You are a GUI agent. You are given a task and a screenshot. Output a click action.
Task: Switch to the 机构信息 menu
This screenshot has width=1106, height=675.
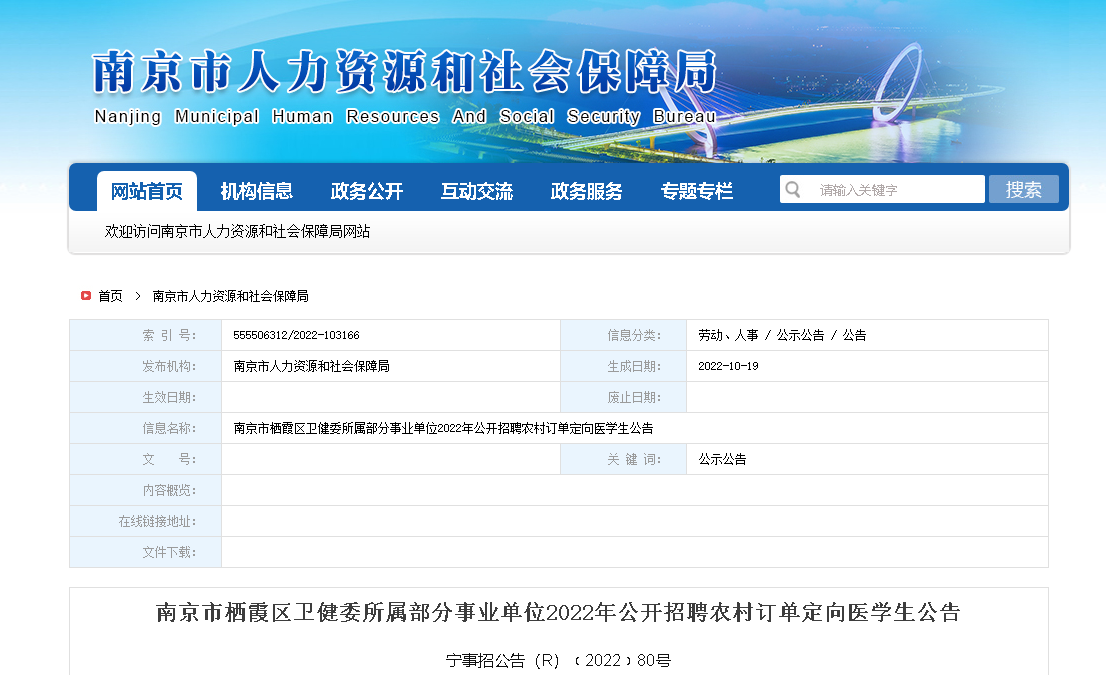click(257, 191)
